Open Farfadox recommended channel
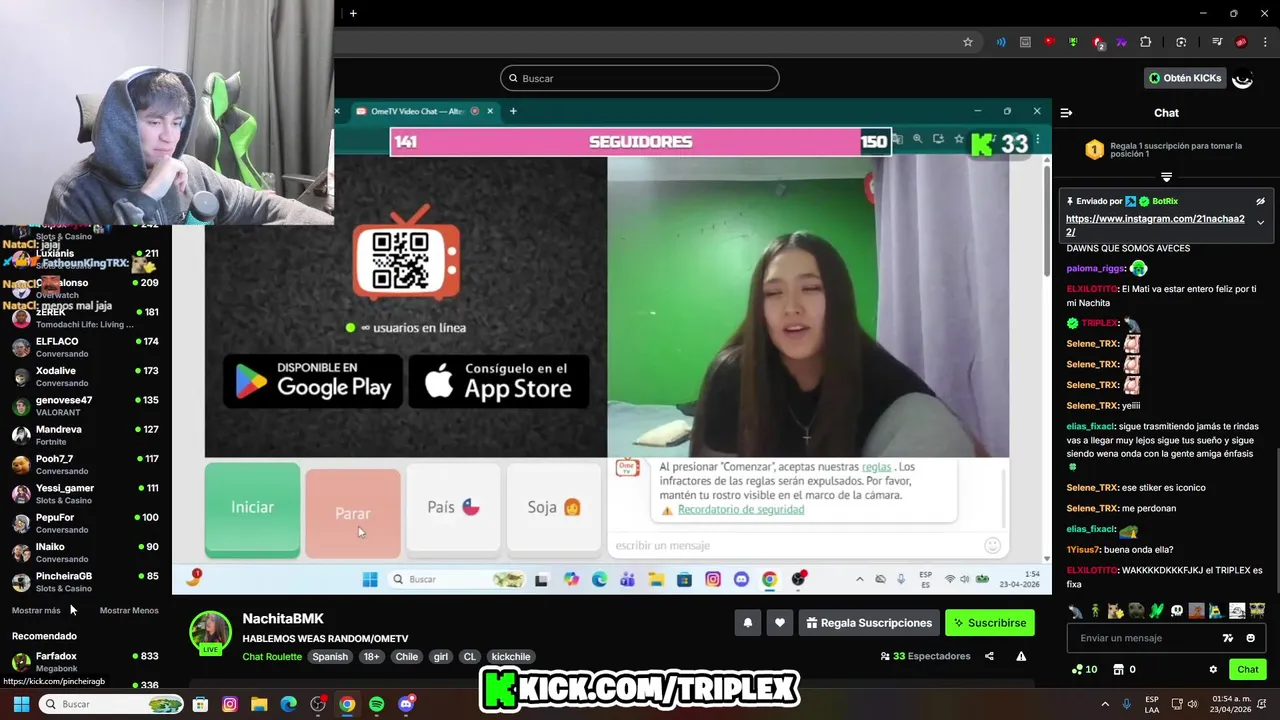This screenshot has height=720, width=1280. point(86,662)
